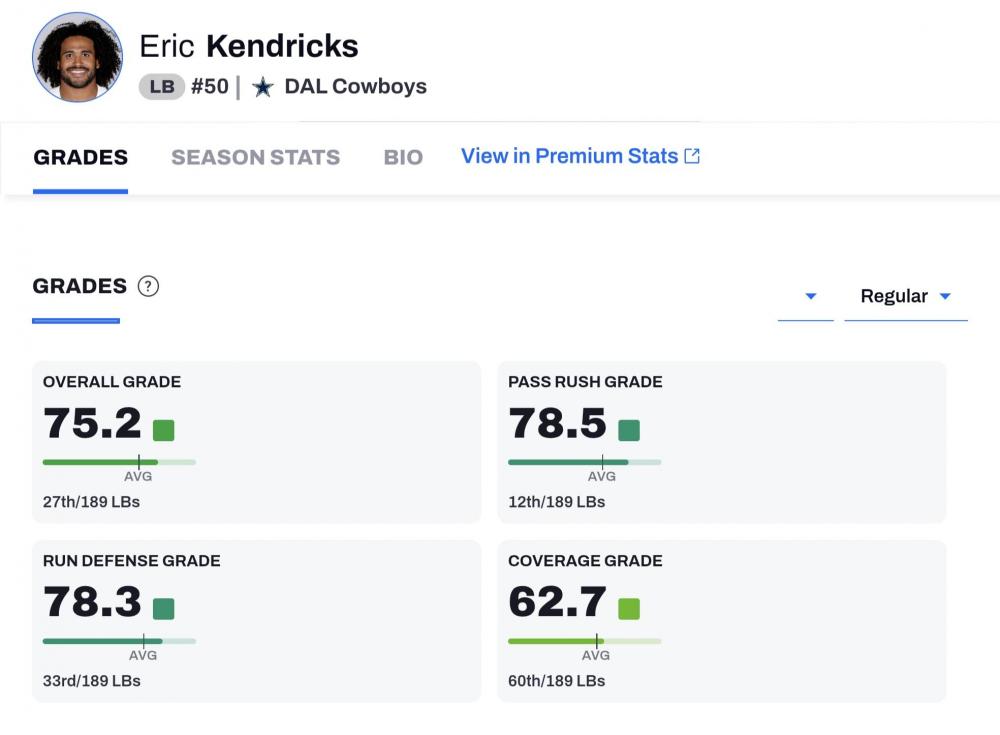Click the LB position badge
Image resolution: width=1000 pixels, height=735 pixels.
click(x=162, y=87)
